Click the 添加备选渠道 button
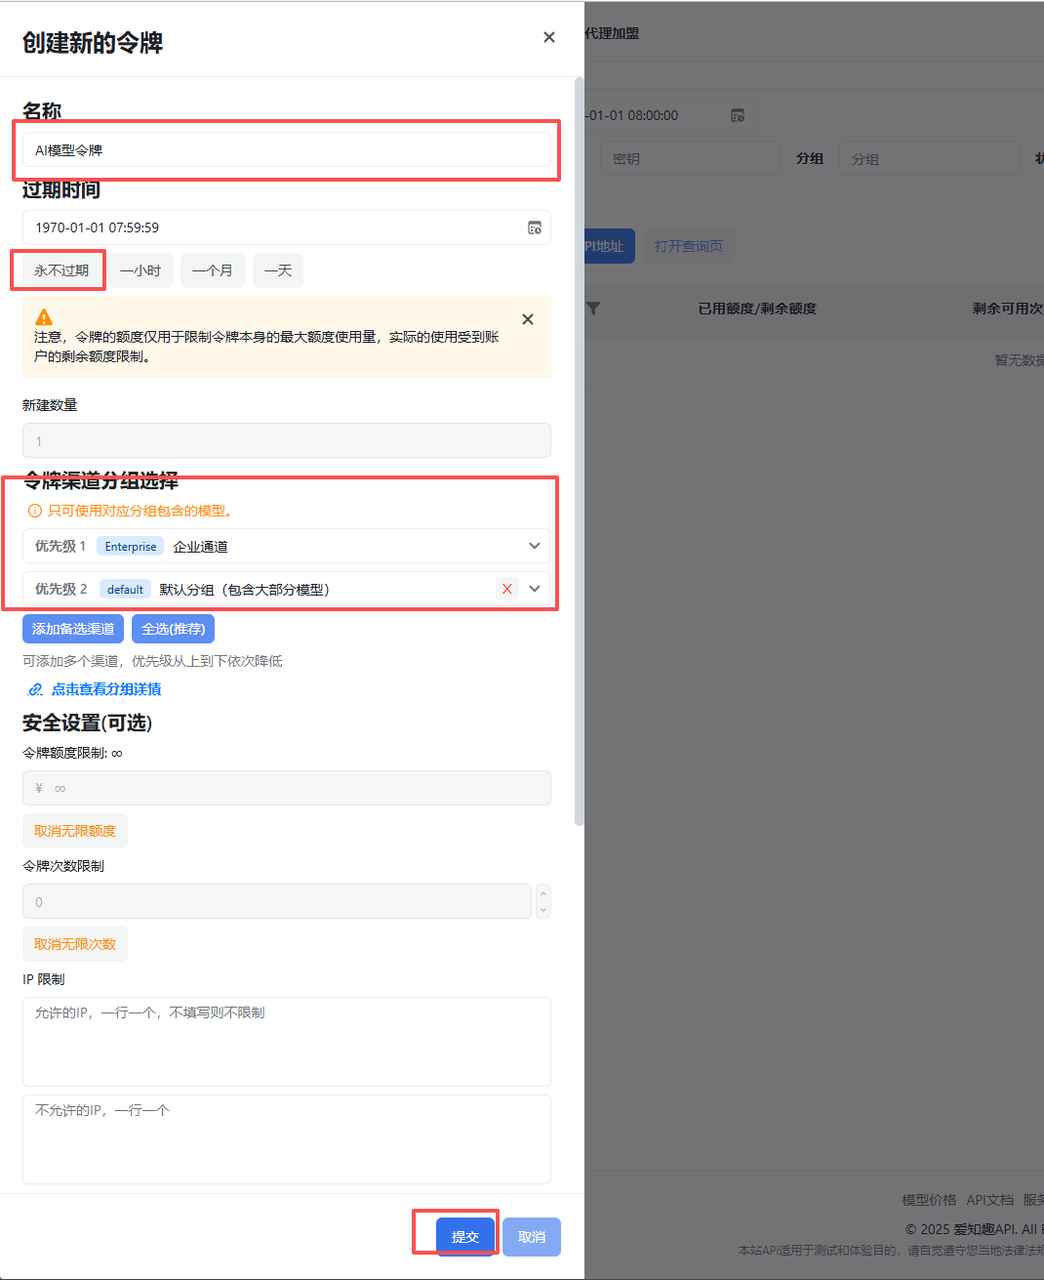The image size is (1044, 1280). (x=73, y=629)
